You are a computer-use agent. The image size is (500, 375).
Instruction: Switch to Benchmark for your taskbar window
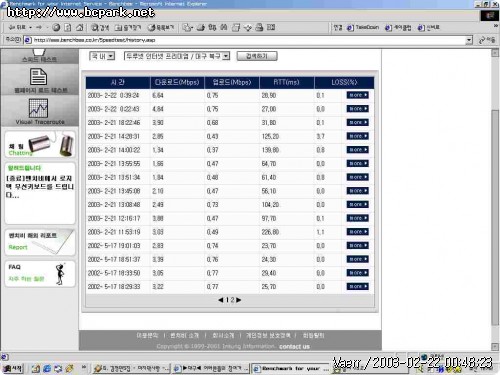click(290, 369)
